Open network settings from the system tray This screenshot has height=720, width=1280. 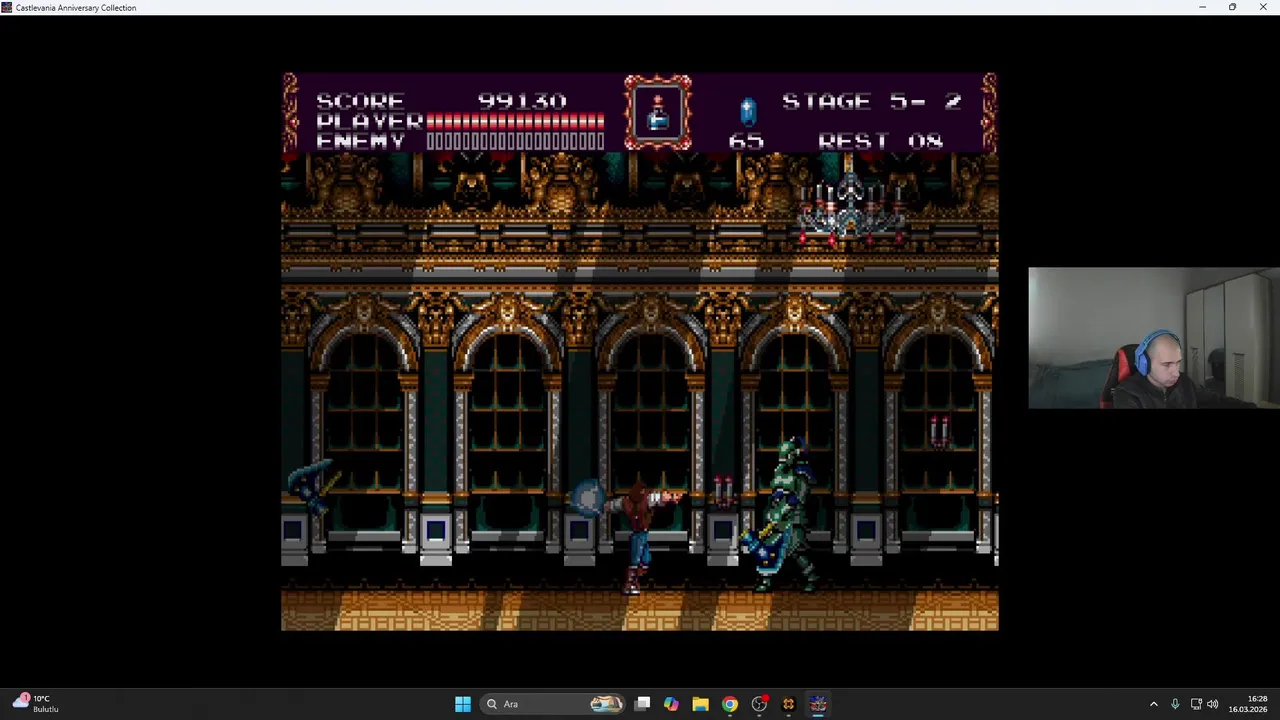pyautogui.click(x=1196, y=704)
